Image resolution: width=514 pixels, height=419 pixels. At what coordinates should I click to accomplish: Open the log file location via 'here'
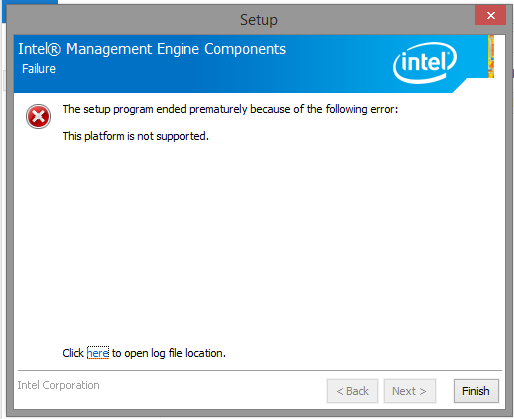click(x=98, y=353)
